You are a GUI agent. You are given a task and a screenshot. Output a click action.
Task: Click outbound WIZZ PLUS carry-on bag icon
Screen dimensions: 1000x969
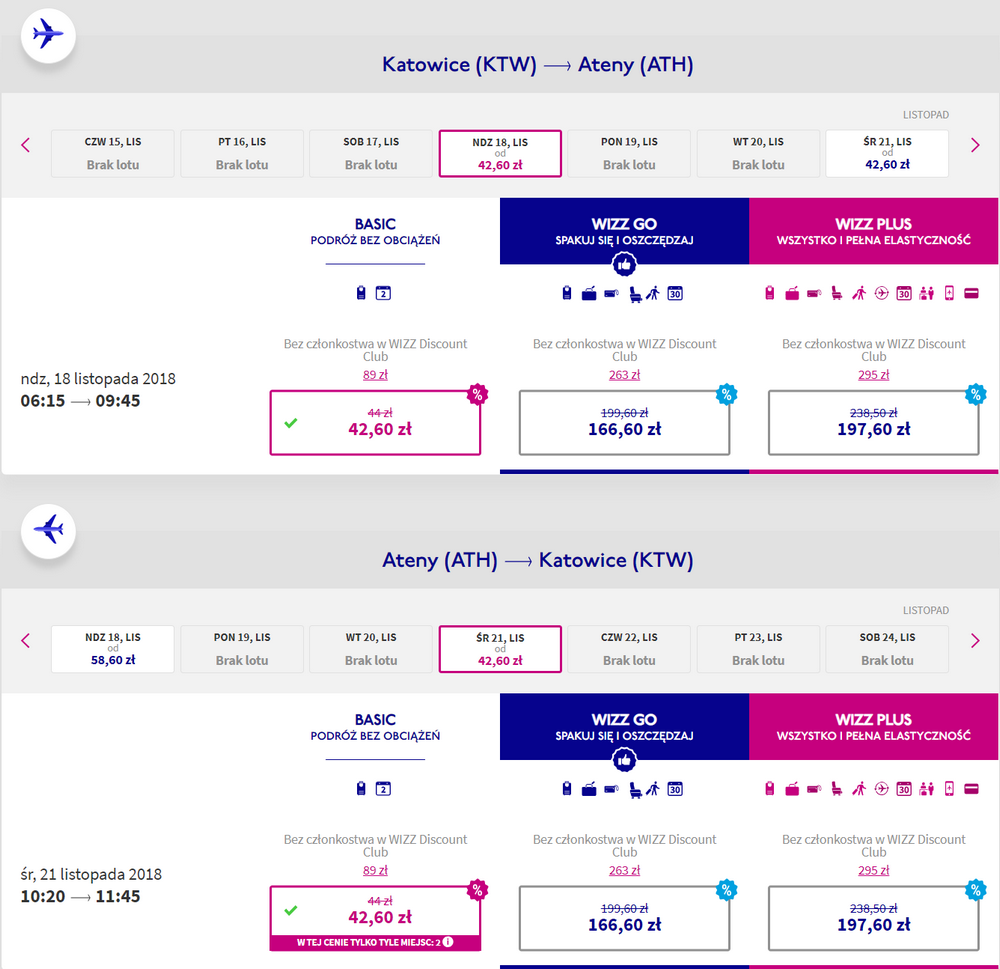[770, 293]
